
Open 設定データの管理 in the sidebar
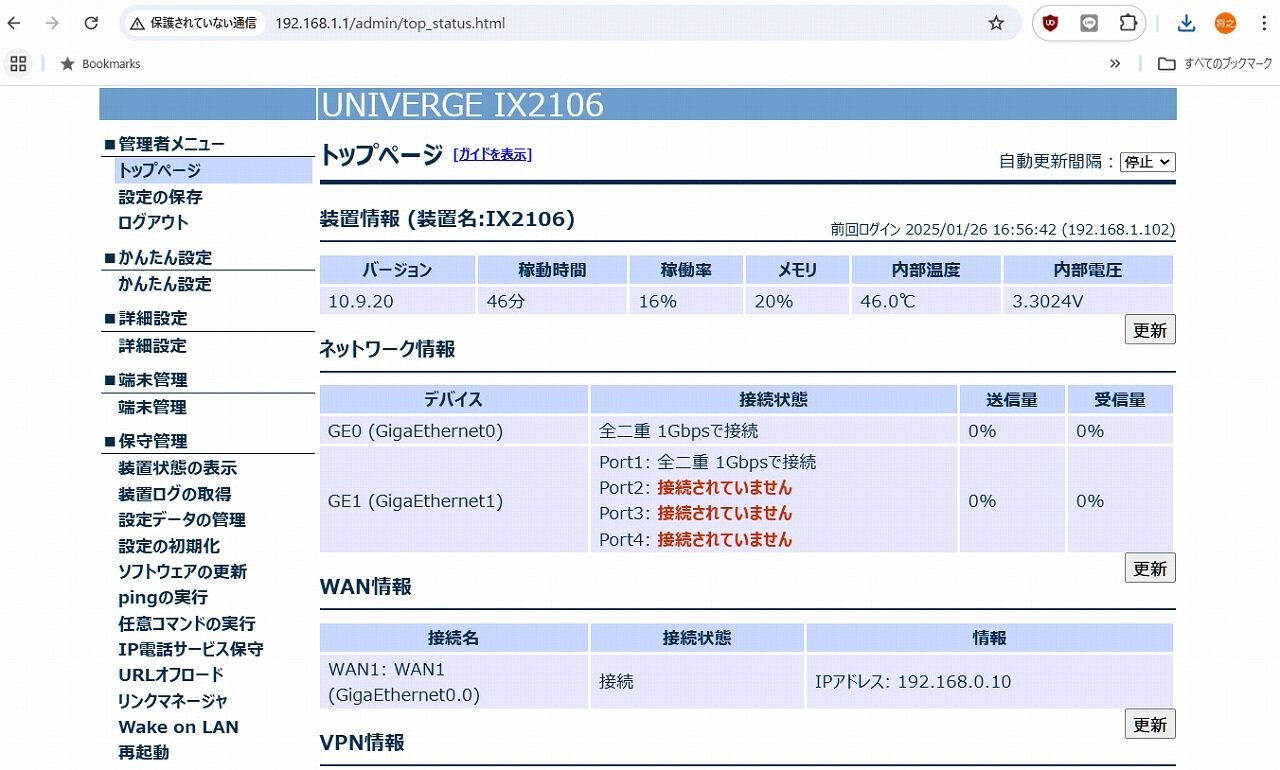click(x=182, y=520)
